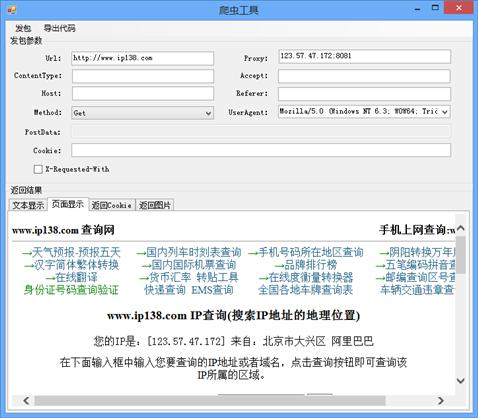Click the app icon in the title bar
478x418 pixels.
click(x=12, y=10)
